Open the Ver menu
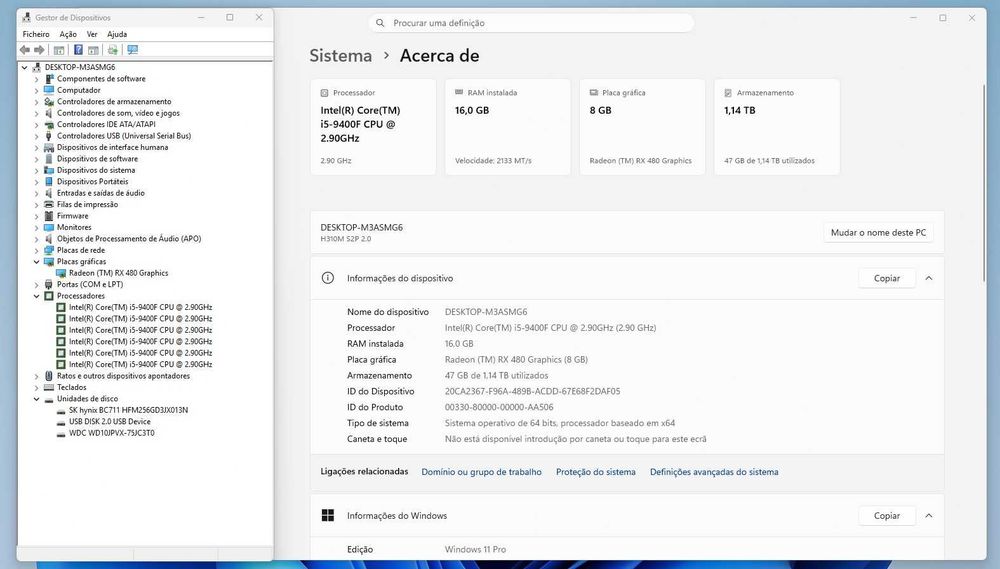The height and width of the screenshot is (569, 1000). click(x=92, y=34)
